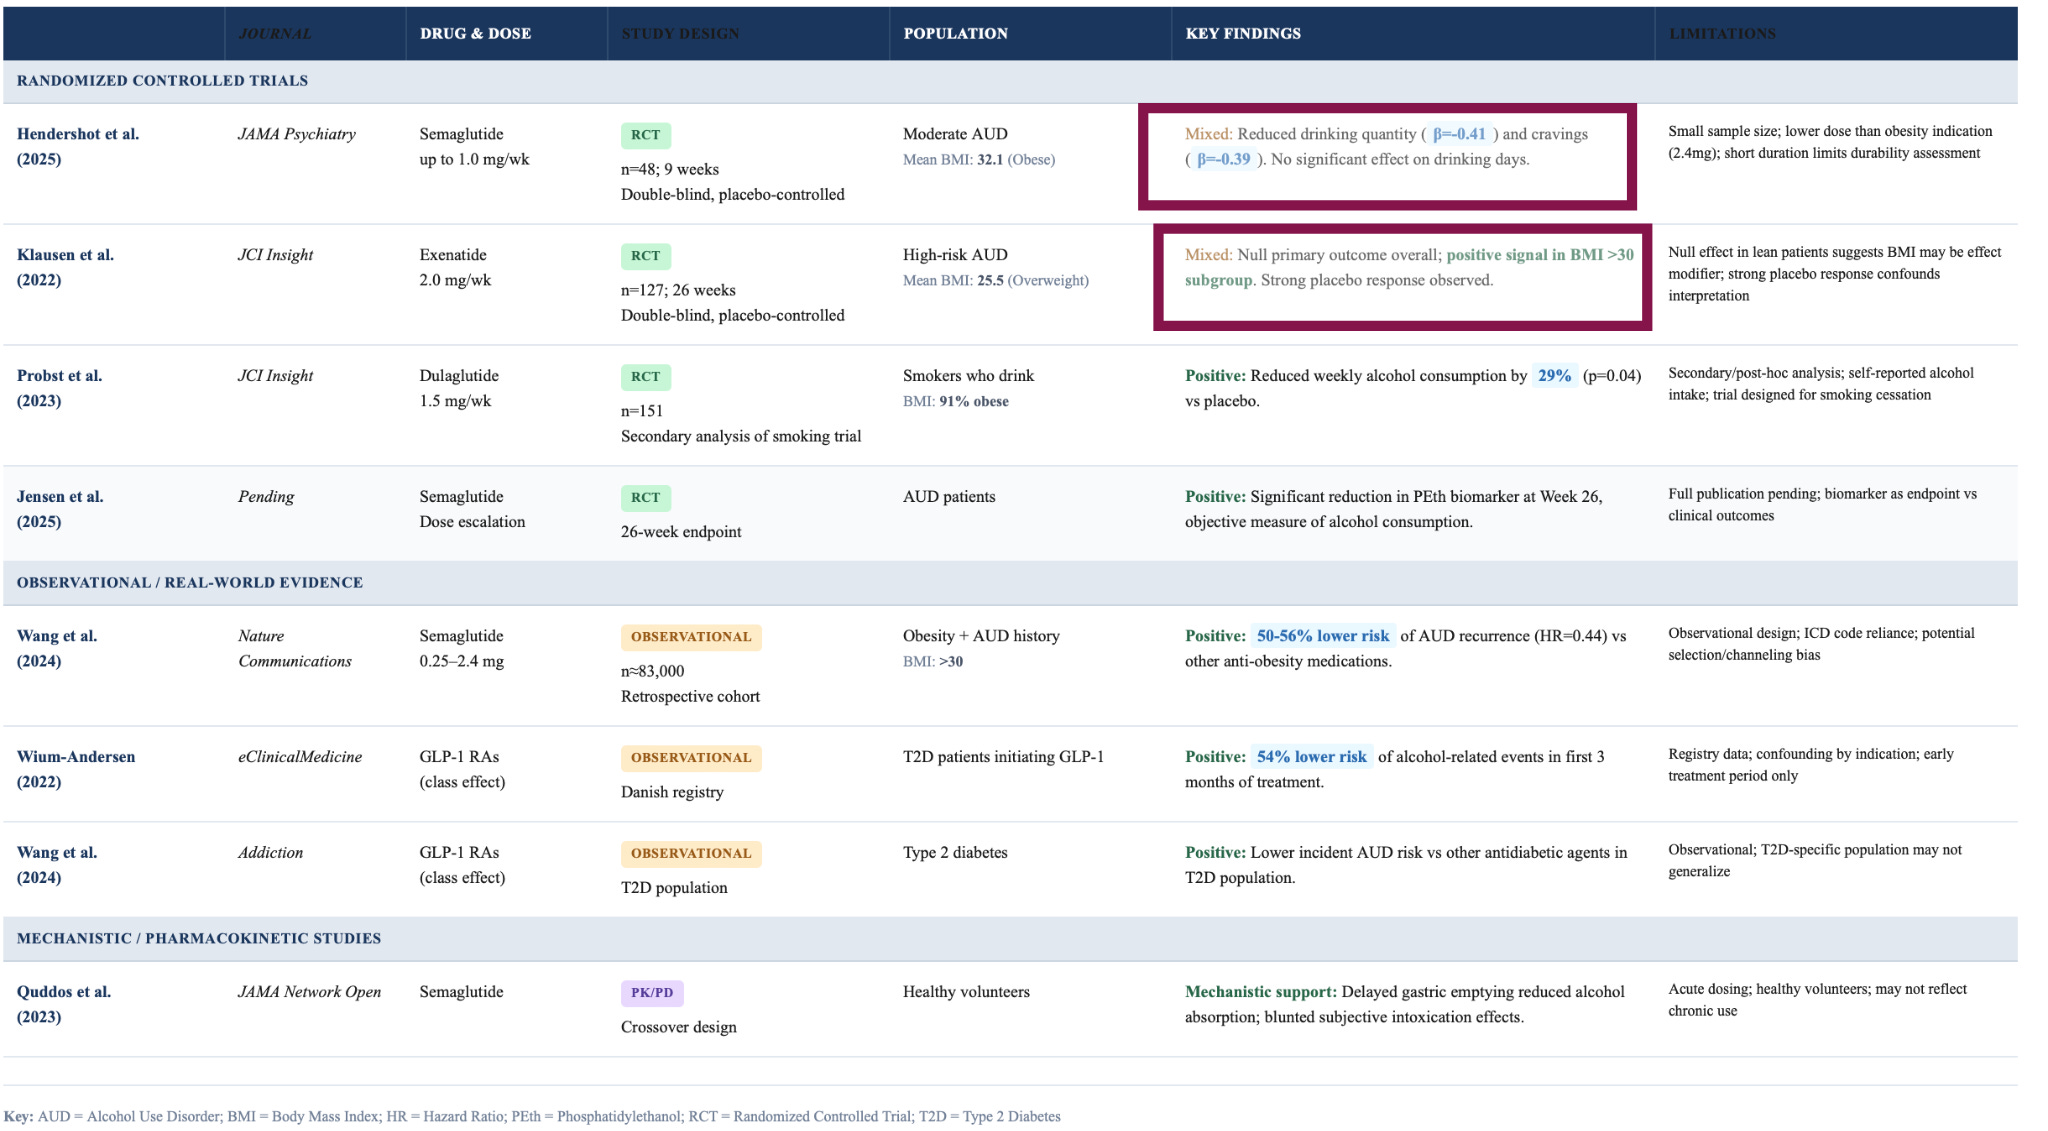Viewport: 2048px width, 1131px height.
Task: Click the RCT badge in Hendershot row
Action: (645, 135)
